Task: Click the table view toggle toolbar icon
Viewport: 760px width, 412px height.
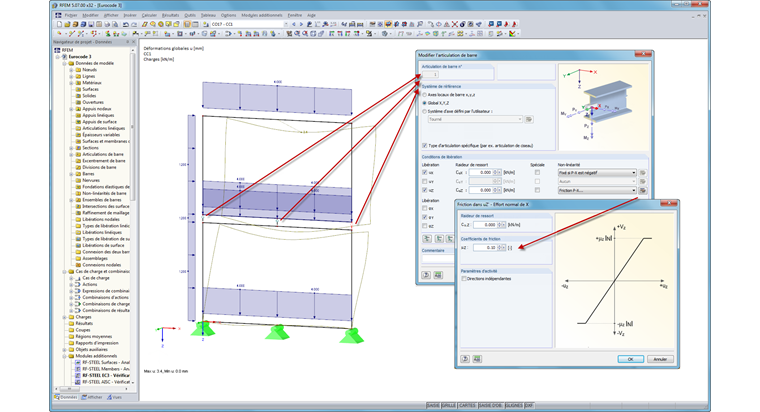Action: point(195,24)
